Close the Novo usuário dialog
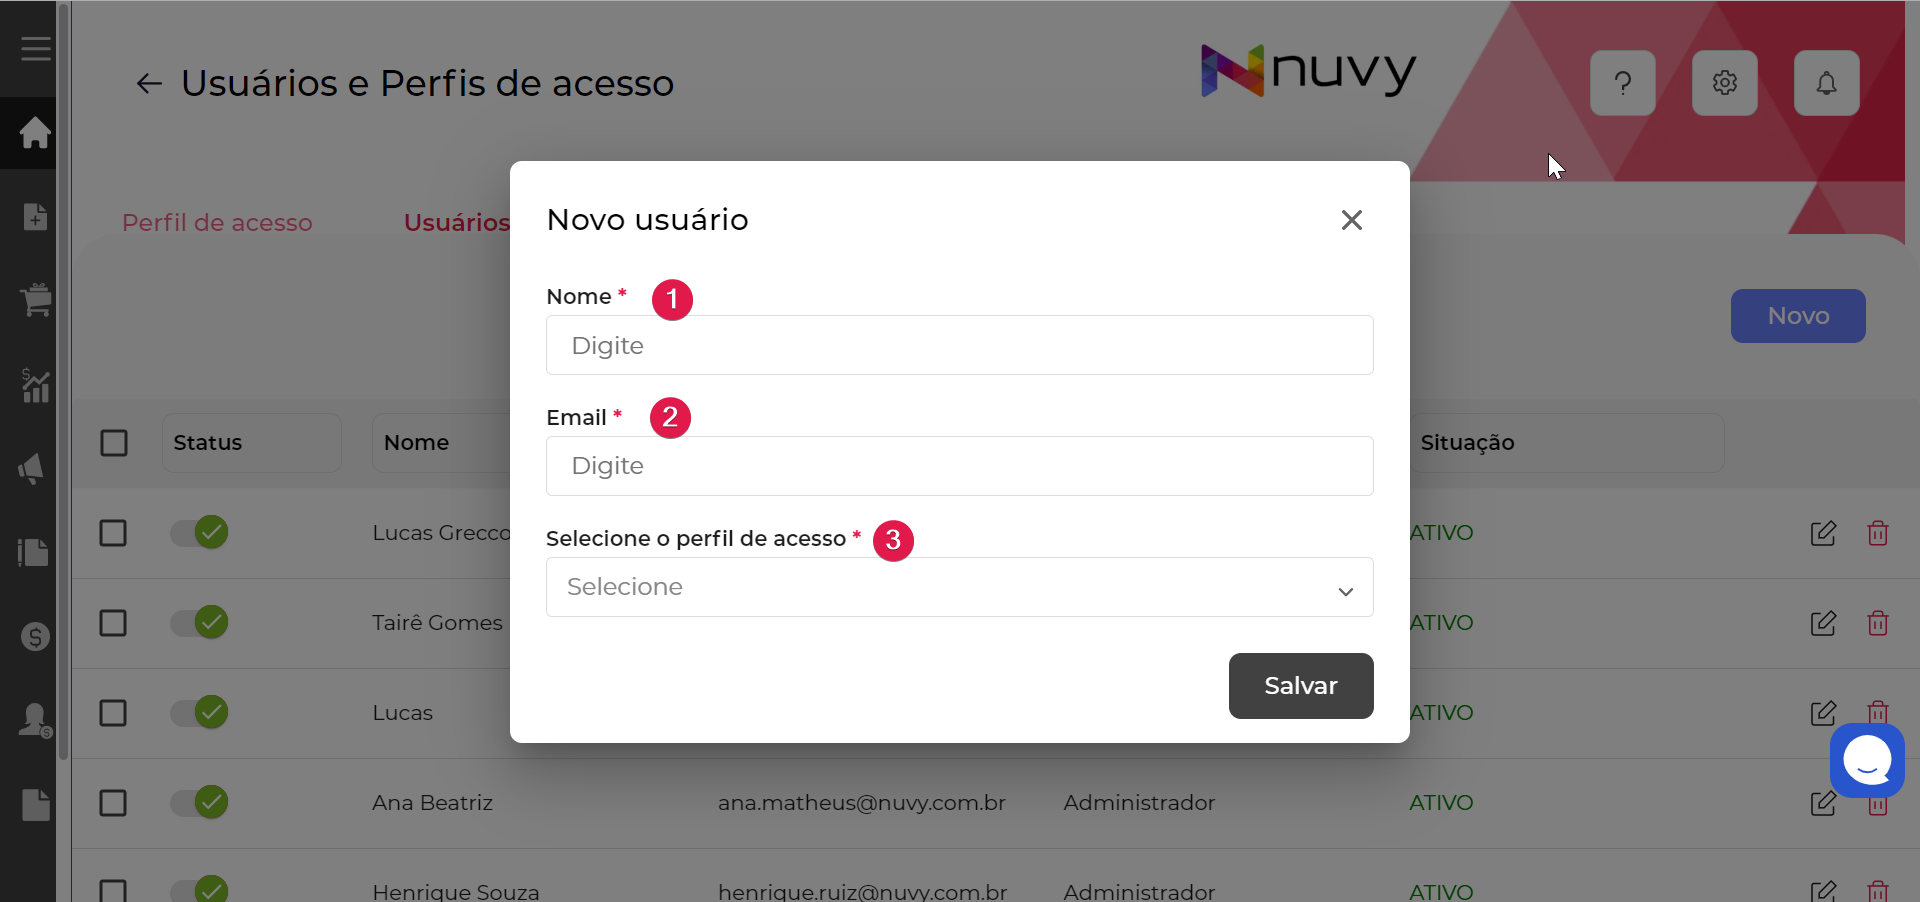1920x902 pixels. pyautogui.click(x=1351, y=220)
